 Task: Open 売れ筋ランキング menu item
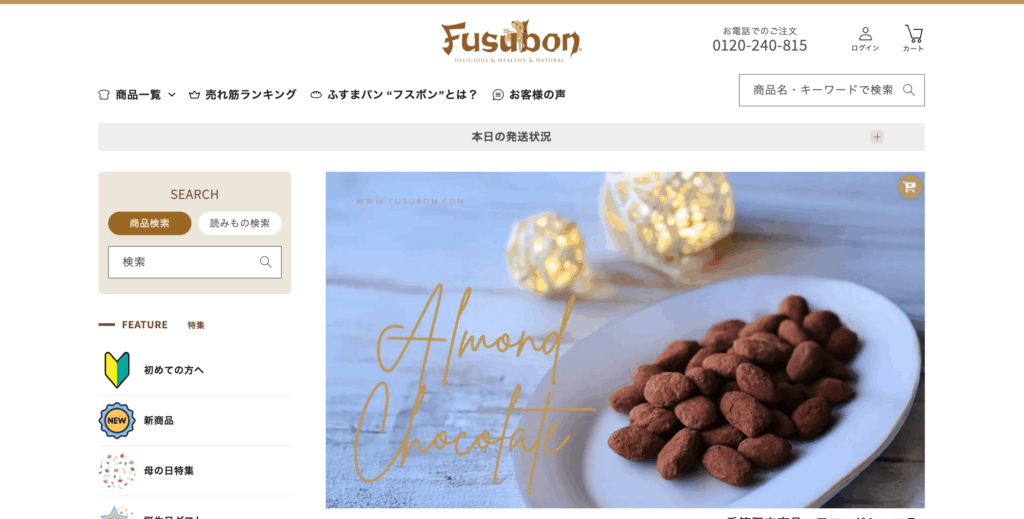tap(242, 95)
